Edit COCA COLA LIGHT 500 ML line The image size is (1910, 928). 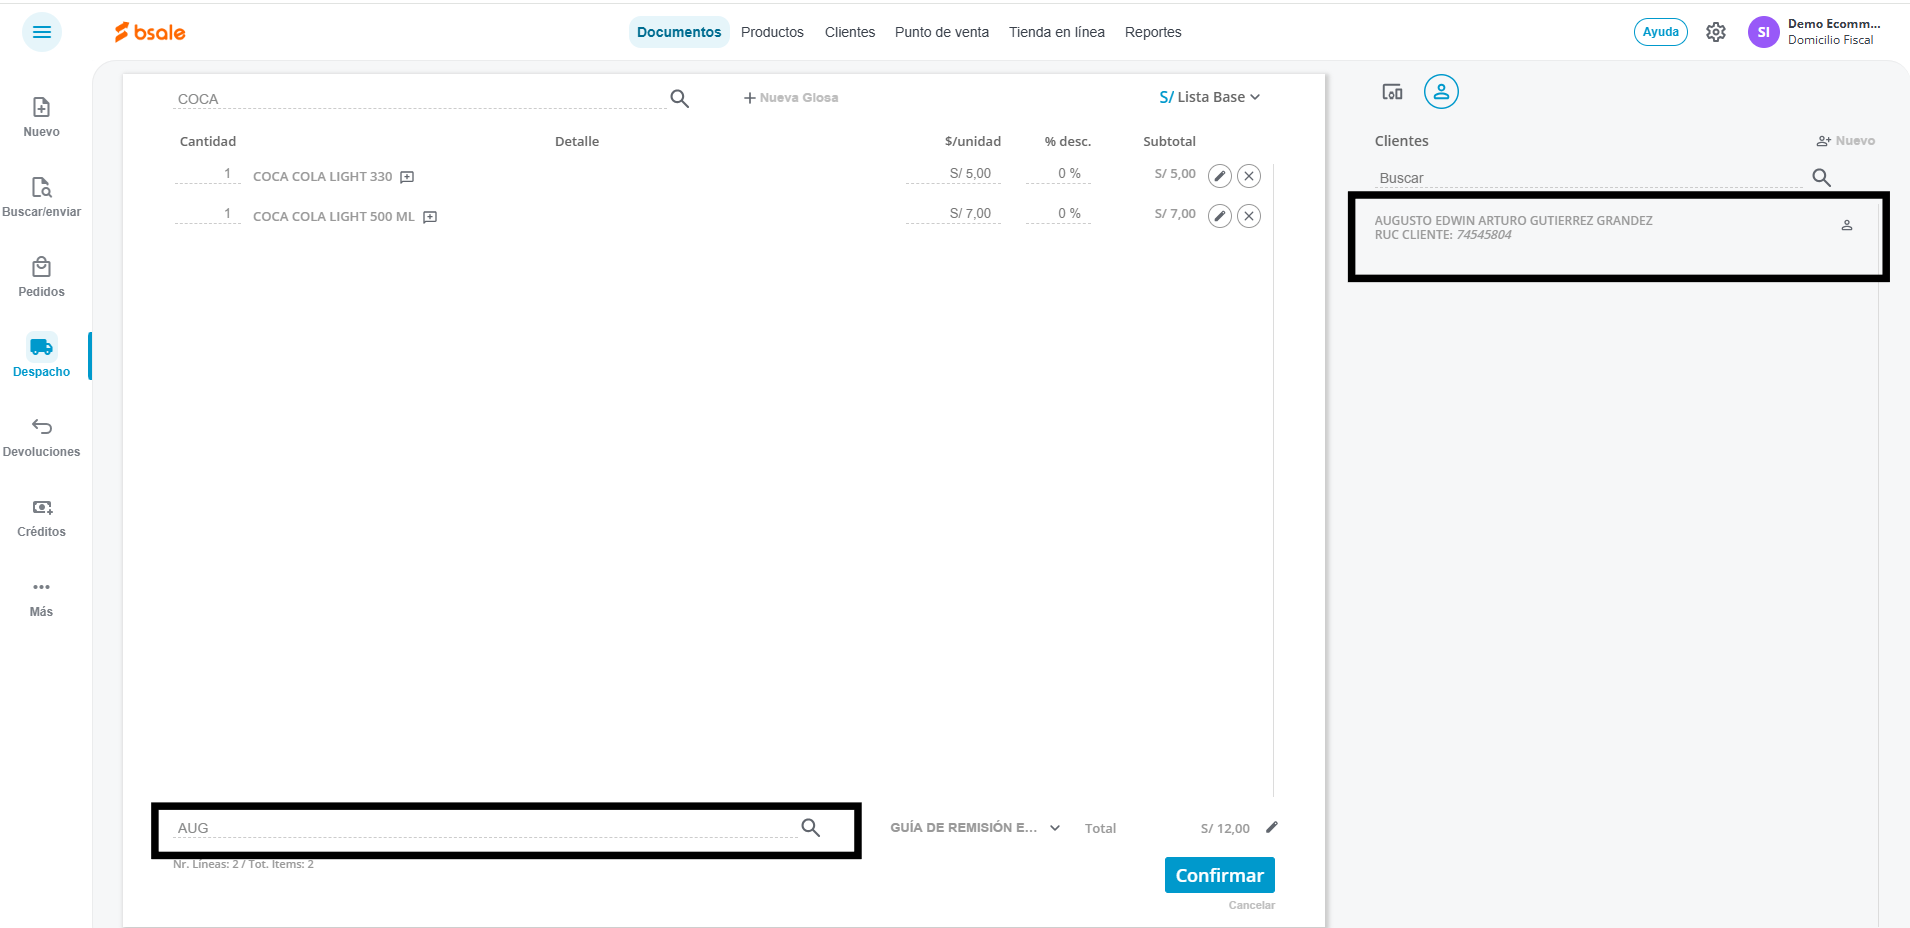point(1220,216)
